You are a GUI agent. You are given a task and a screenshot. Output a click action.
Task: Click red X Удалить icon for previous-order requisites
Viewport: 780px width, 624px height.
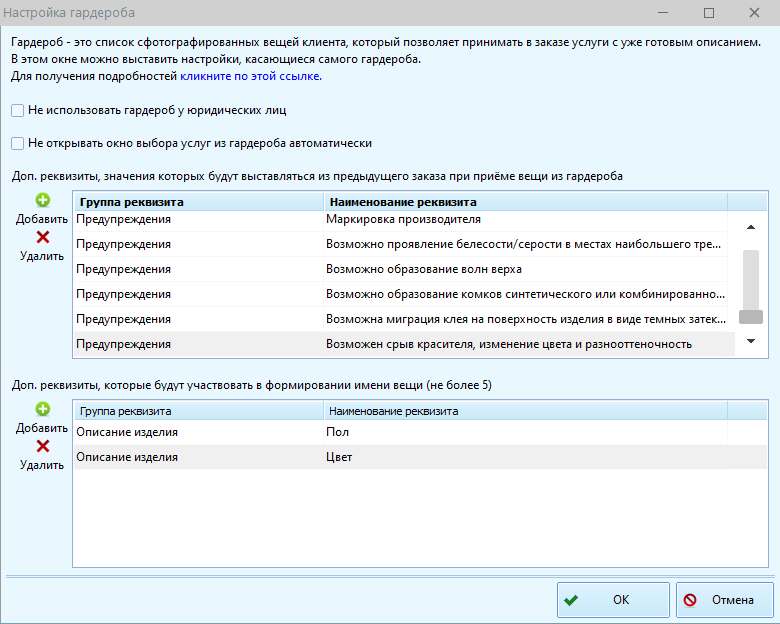(x=43, y=237)
